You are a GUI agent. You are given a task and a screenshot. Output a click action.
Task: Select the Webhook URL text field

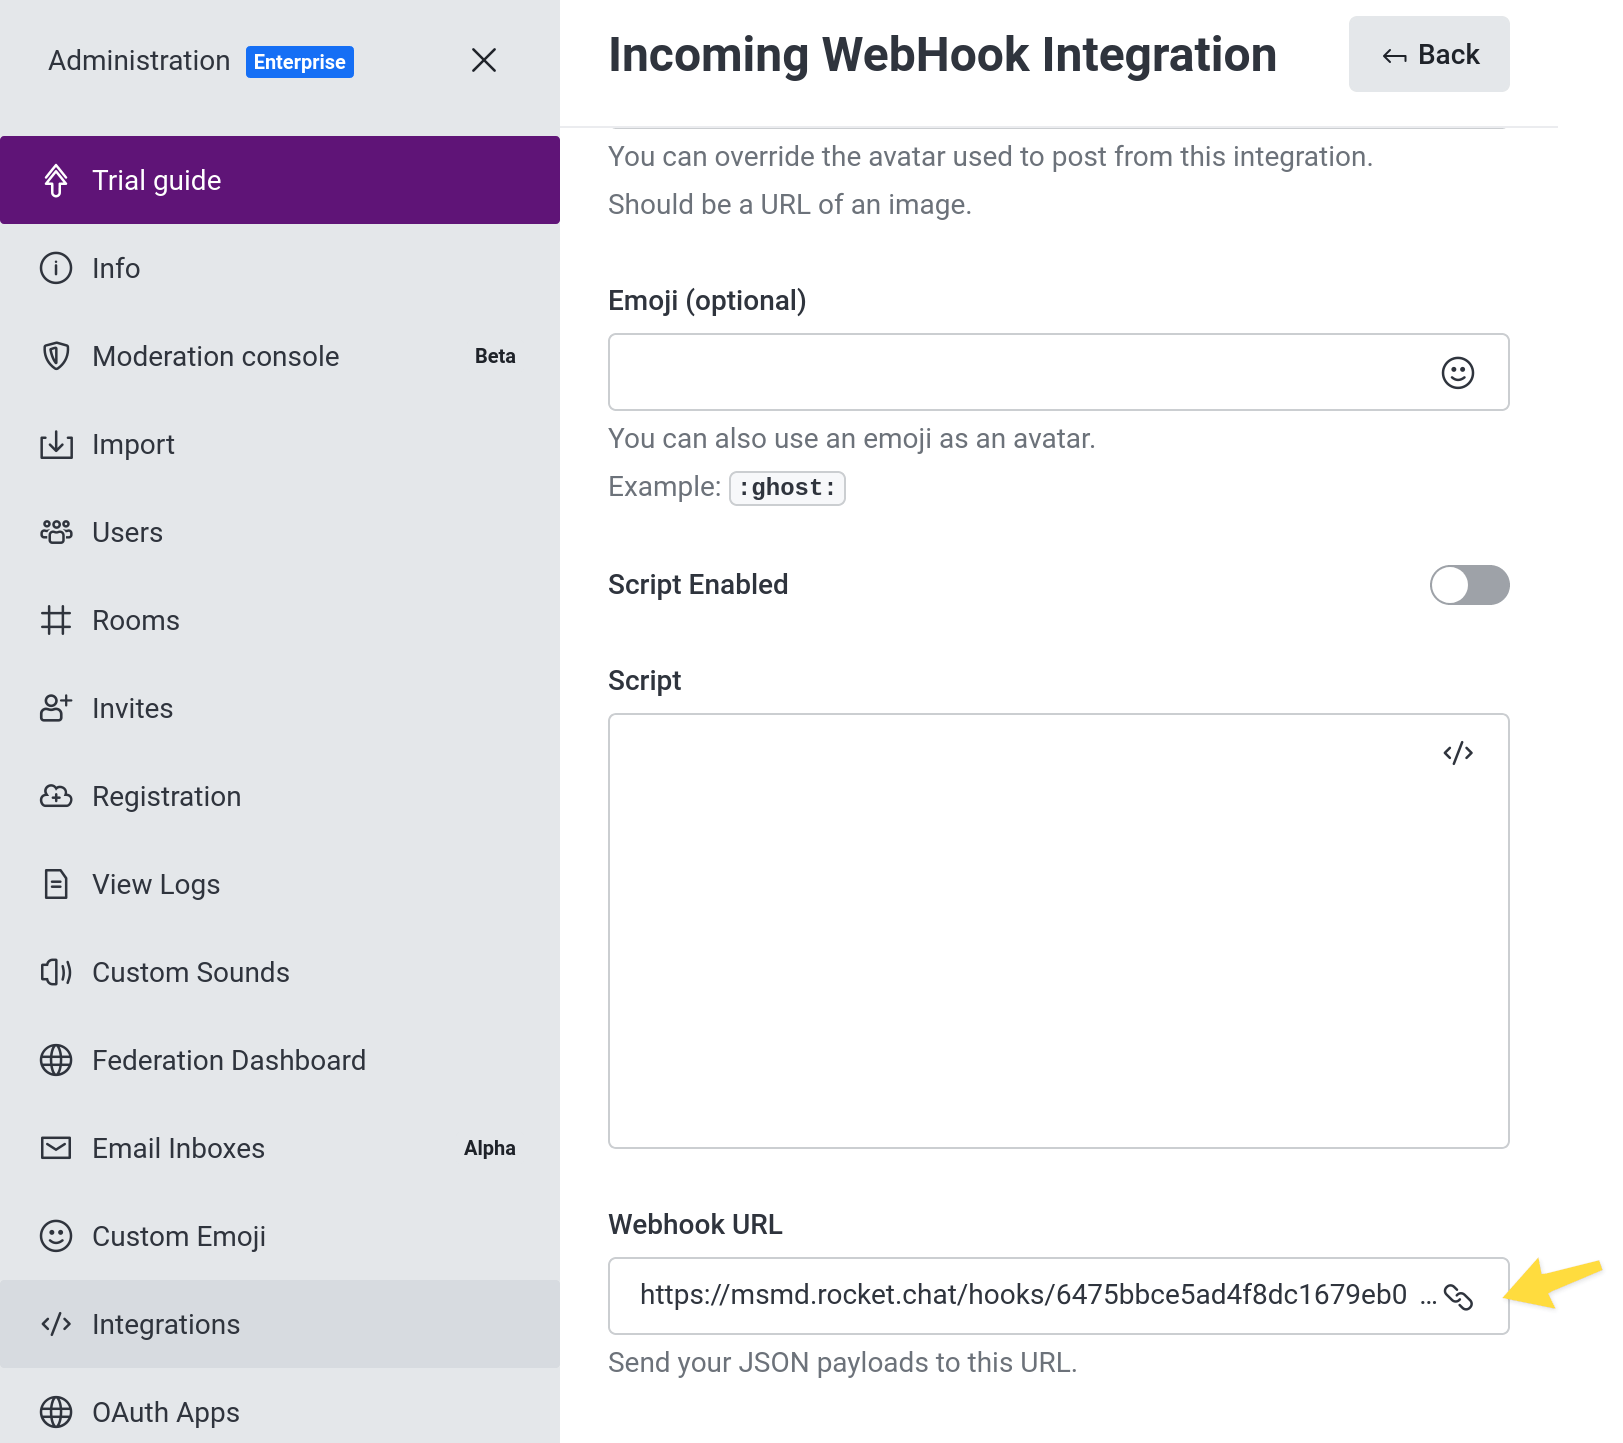tap(1020, 1296)
